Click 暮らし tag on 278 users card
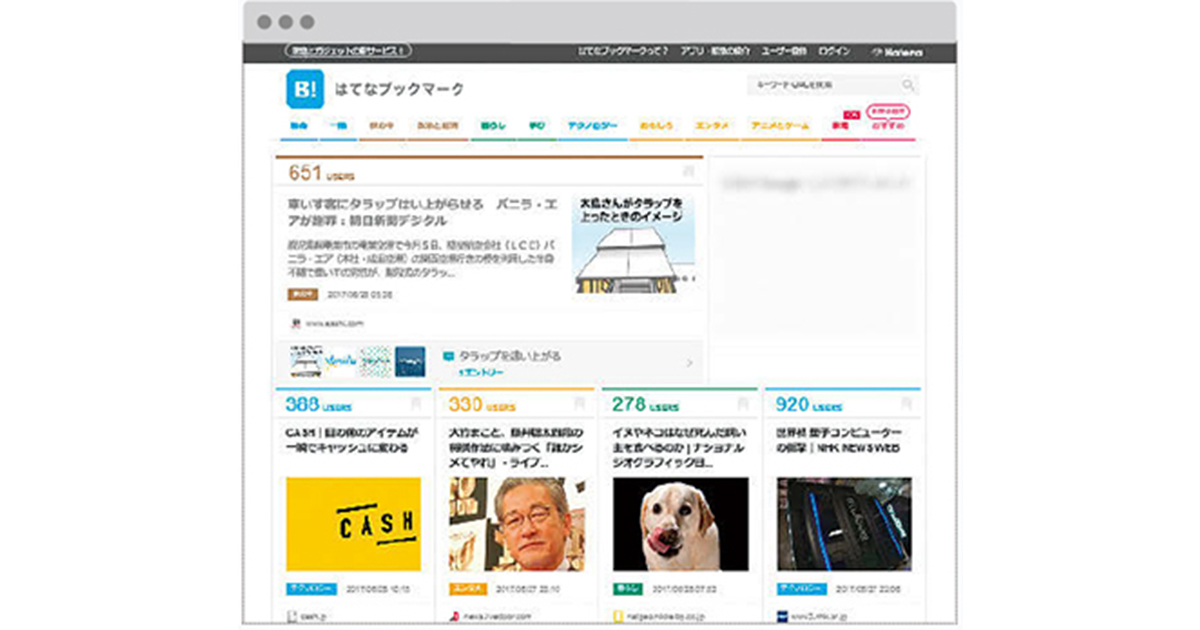The image size is (1200, 630). [x=627, y=589]
